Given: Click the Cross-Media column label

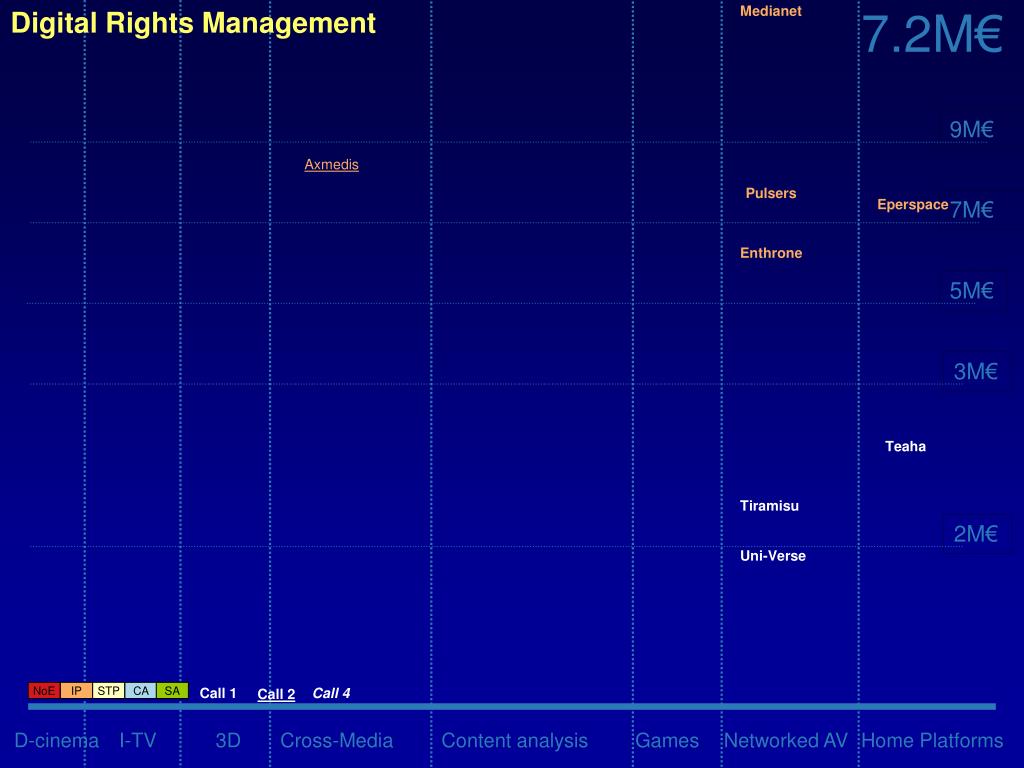Looking at the screenshot, I should pos(336,741).
